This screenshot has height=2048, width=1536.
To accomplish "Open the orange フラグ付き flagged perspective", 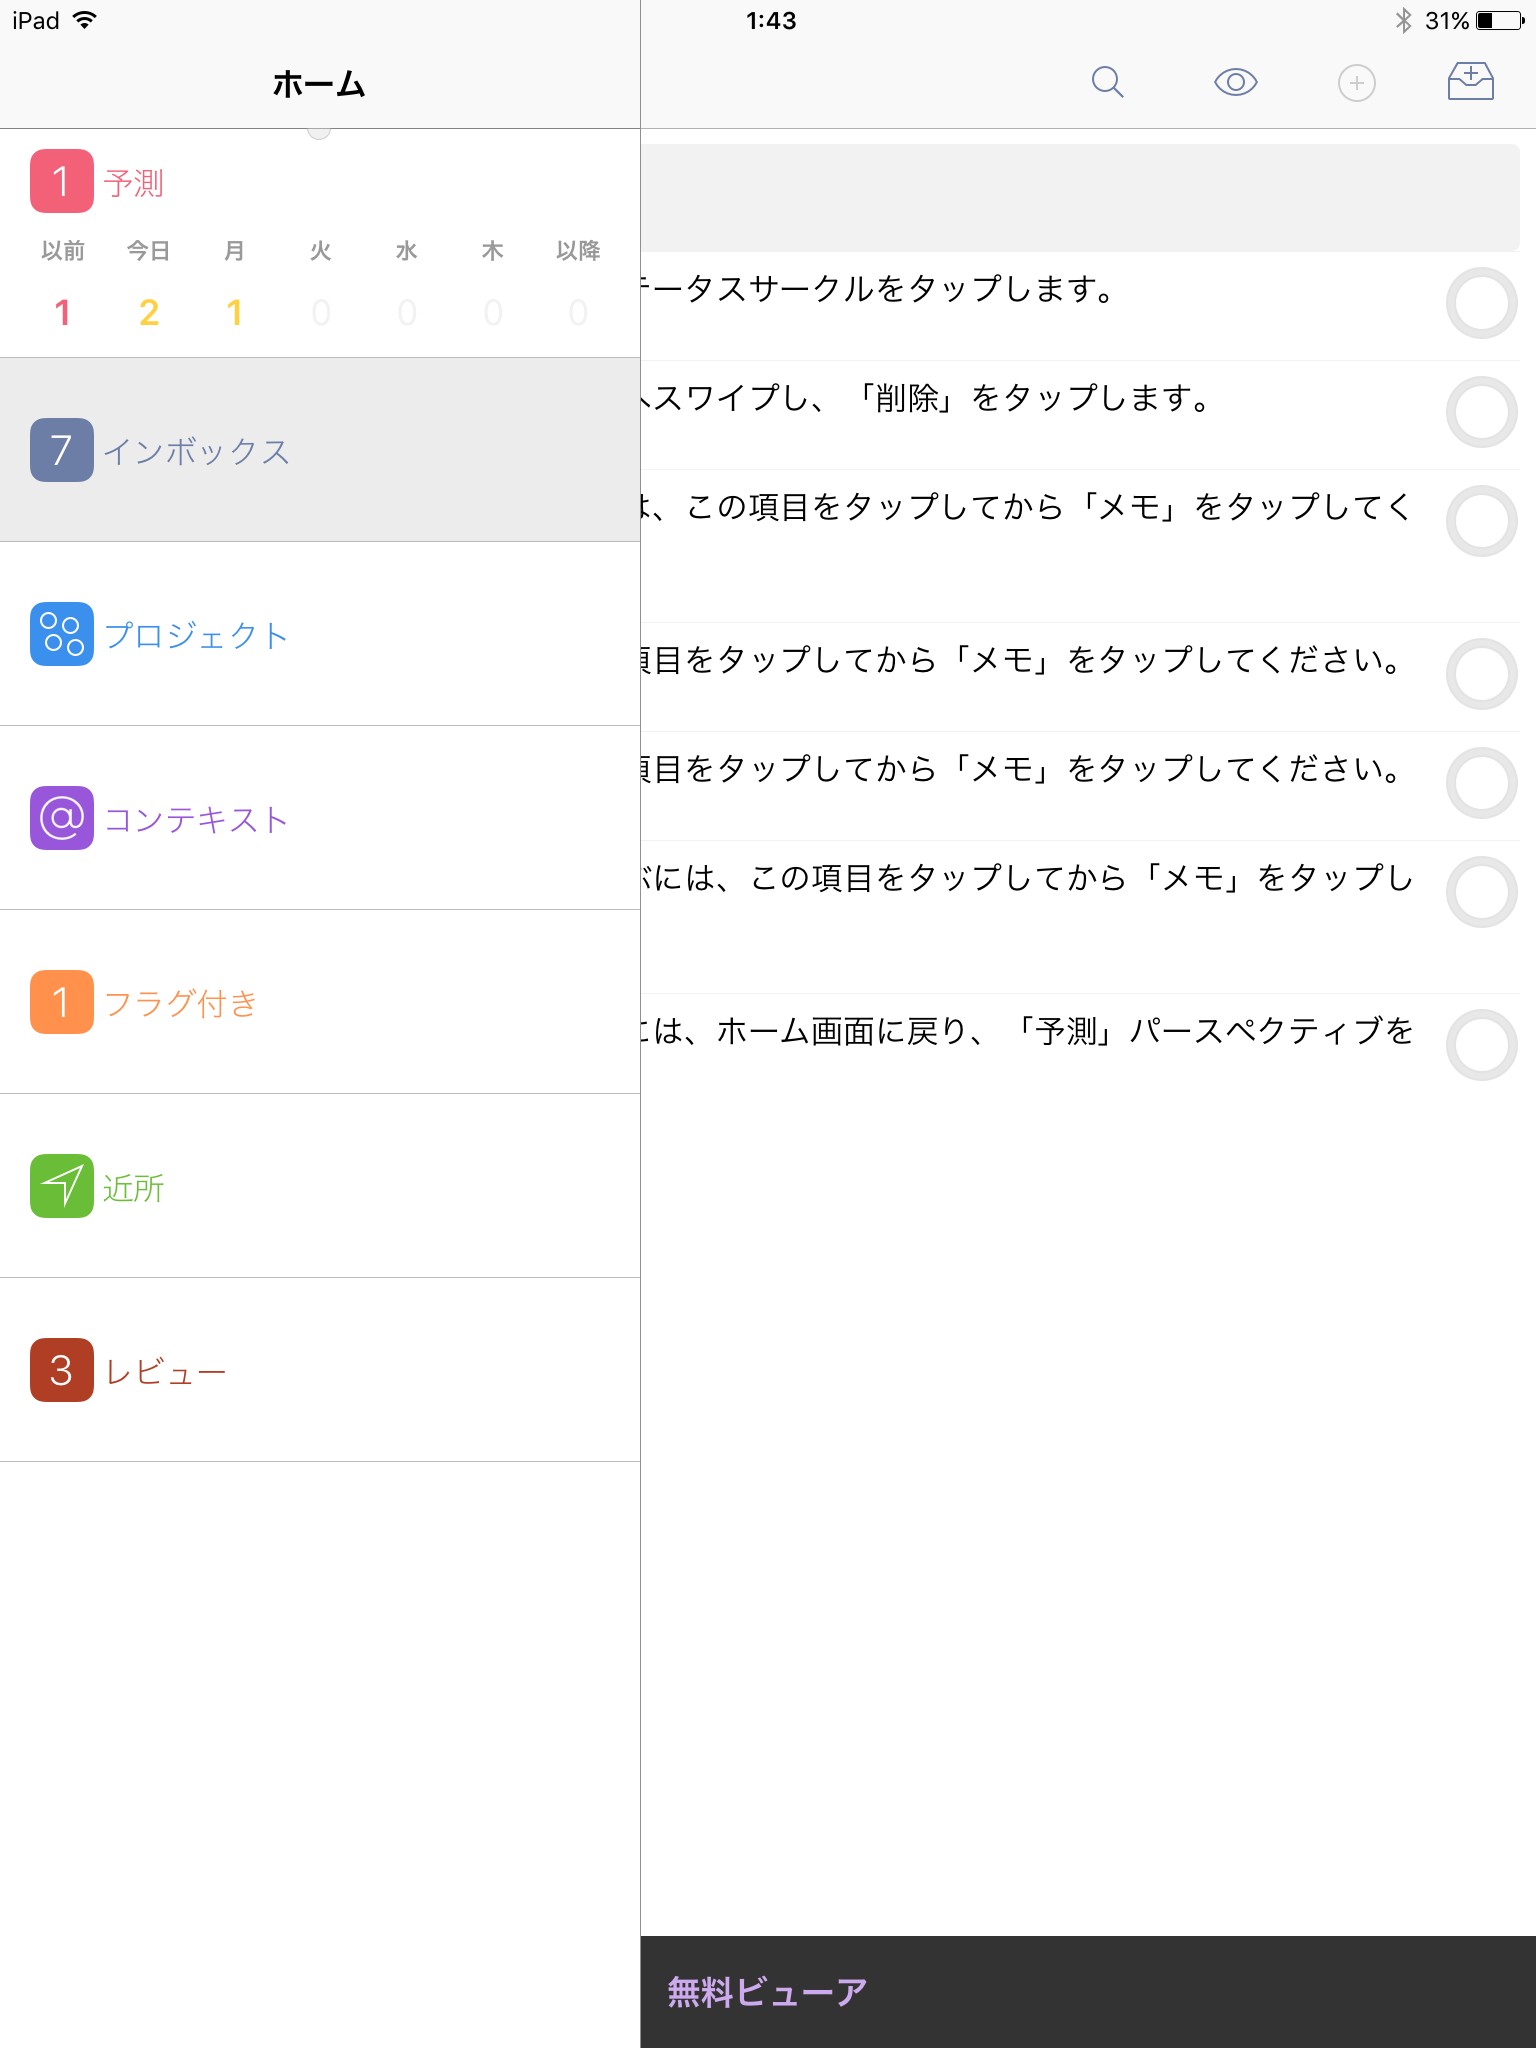I will click(x=180, y=1002).
